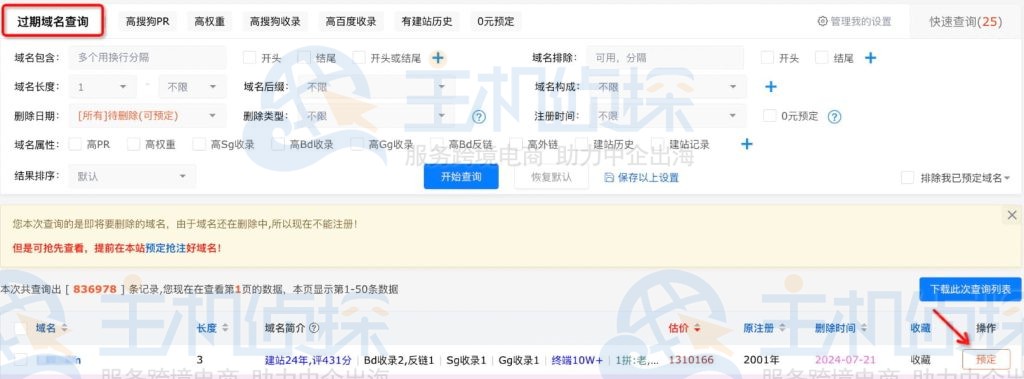Check 结尾 box in 域名包含 row
This screenshot has height=379, width=1024.
304,58
